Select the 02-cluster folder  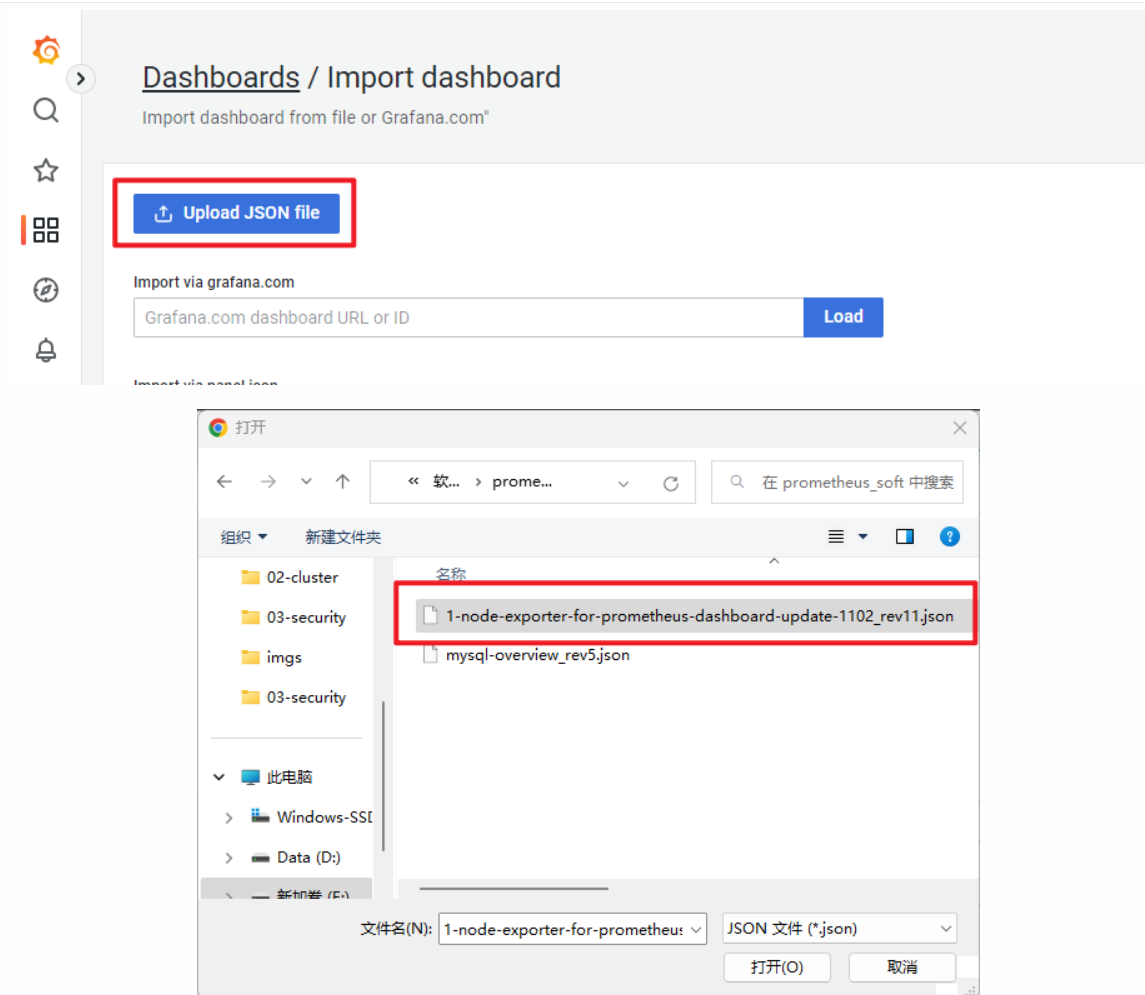(x=290, y=577)
